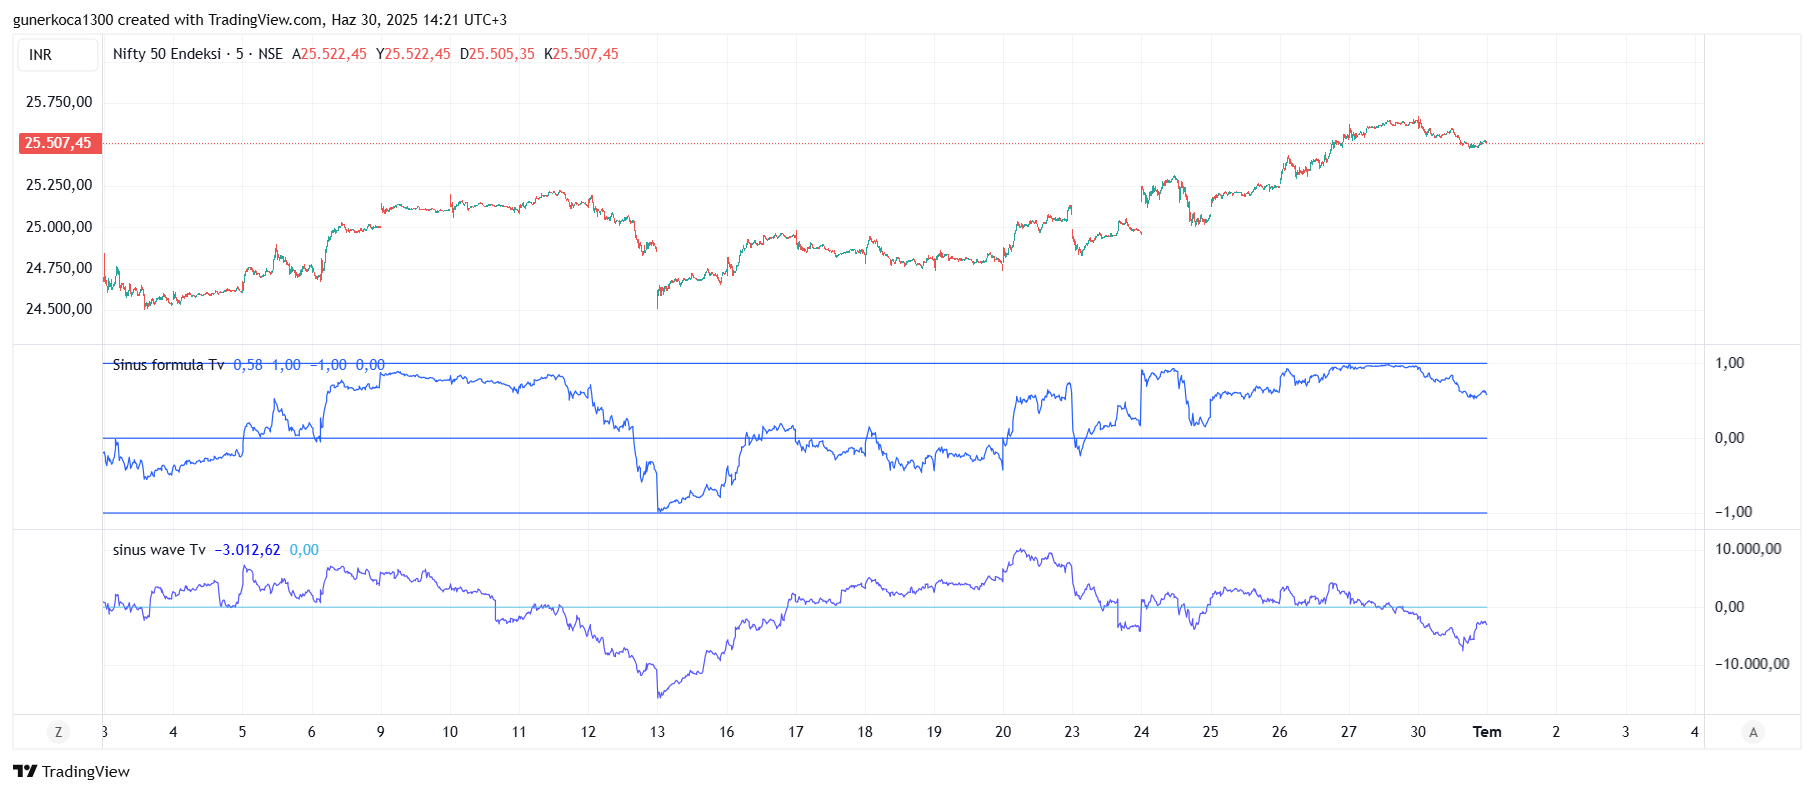Click the TradingView logo icon
The height and width of the screenshot is (793, 1814).
point(25,771)
